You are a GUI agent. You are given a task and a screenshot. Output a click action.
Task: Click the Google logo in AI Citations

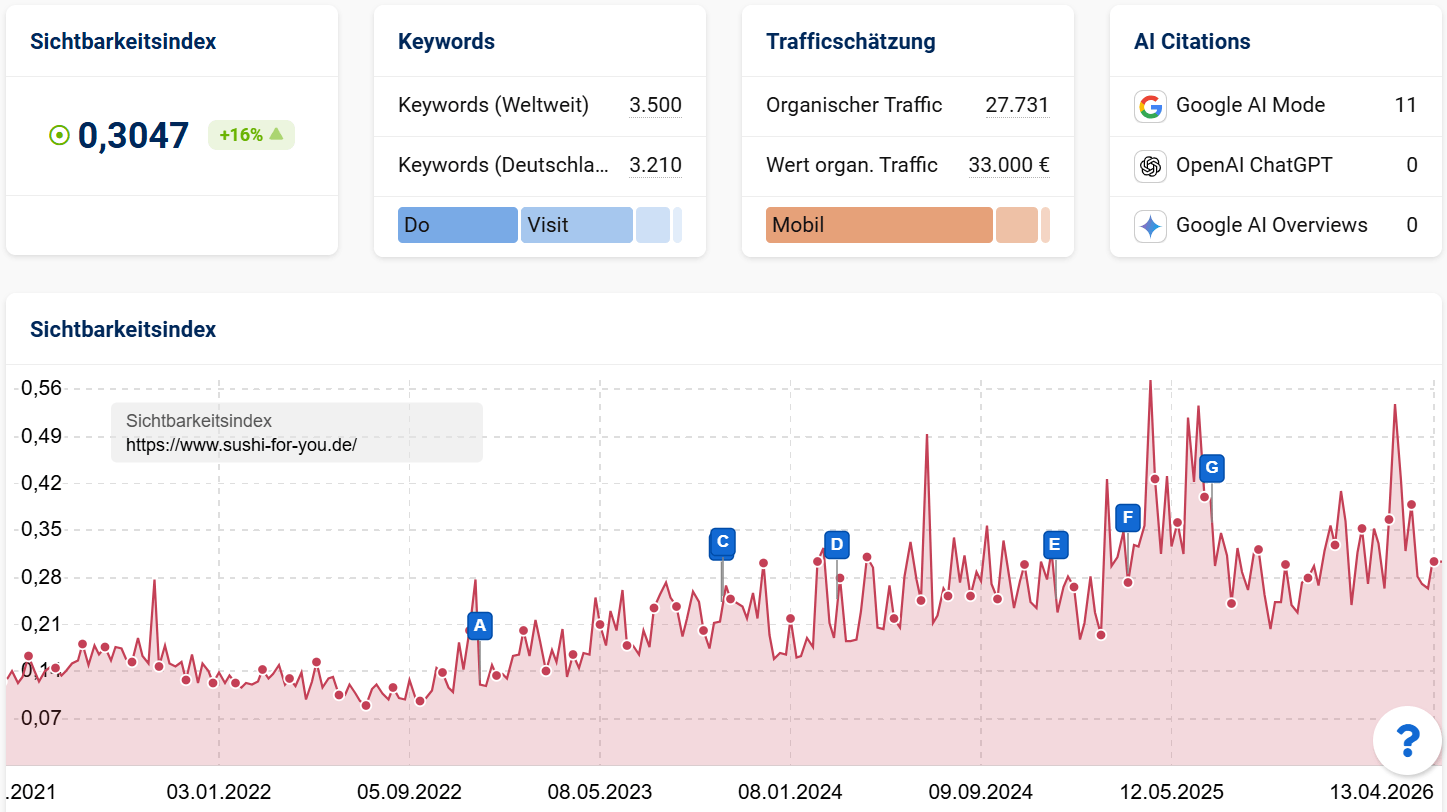(x=1150, y=105)
